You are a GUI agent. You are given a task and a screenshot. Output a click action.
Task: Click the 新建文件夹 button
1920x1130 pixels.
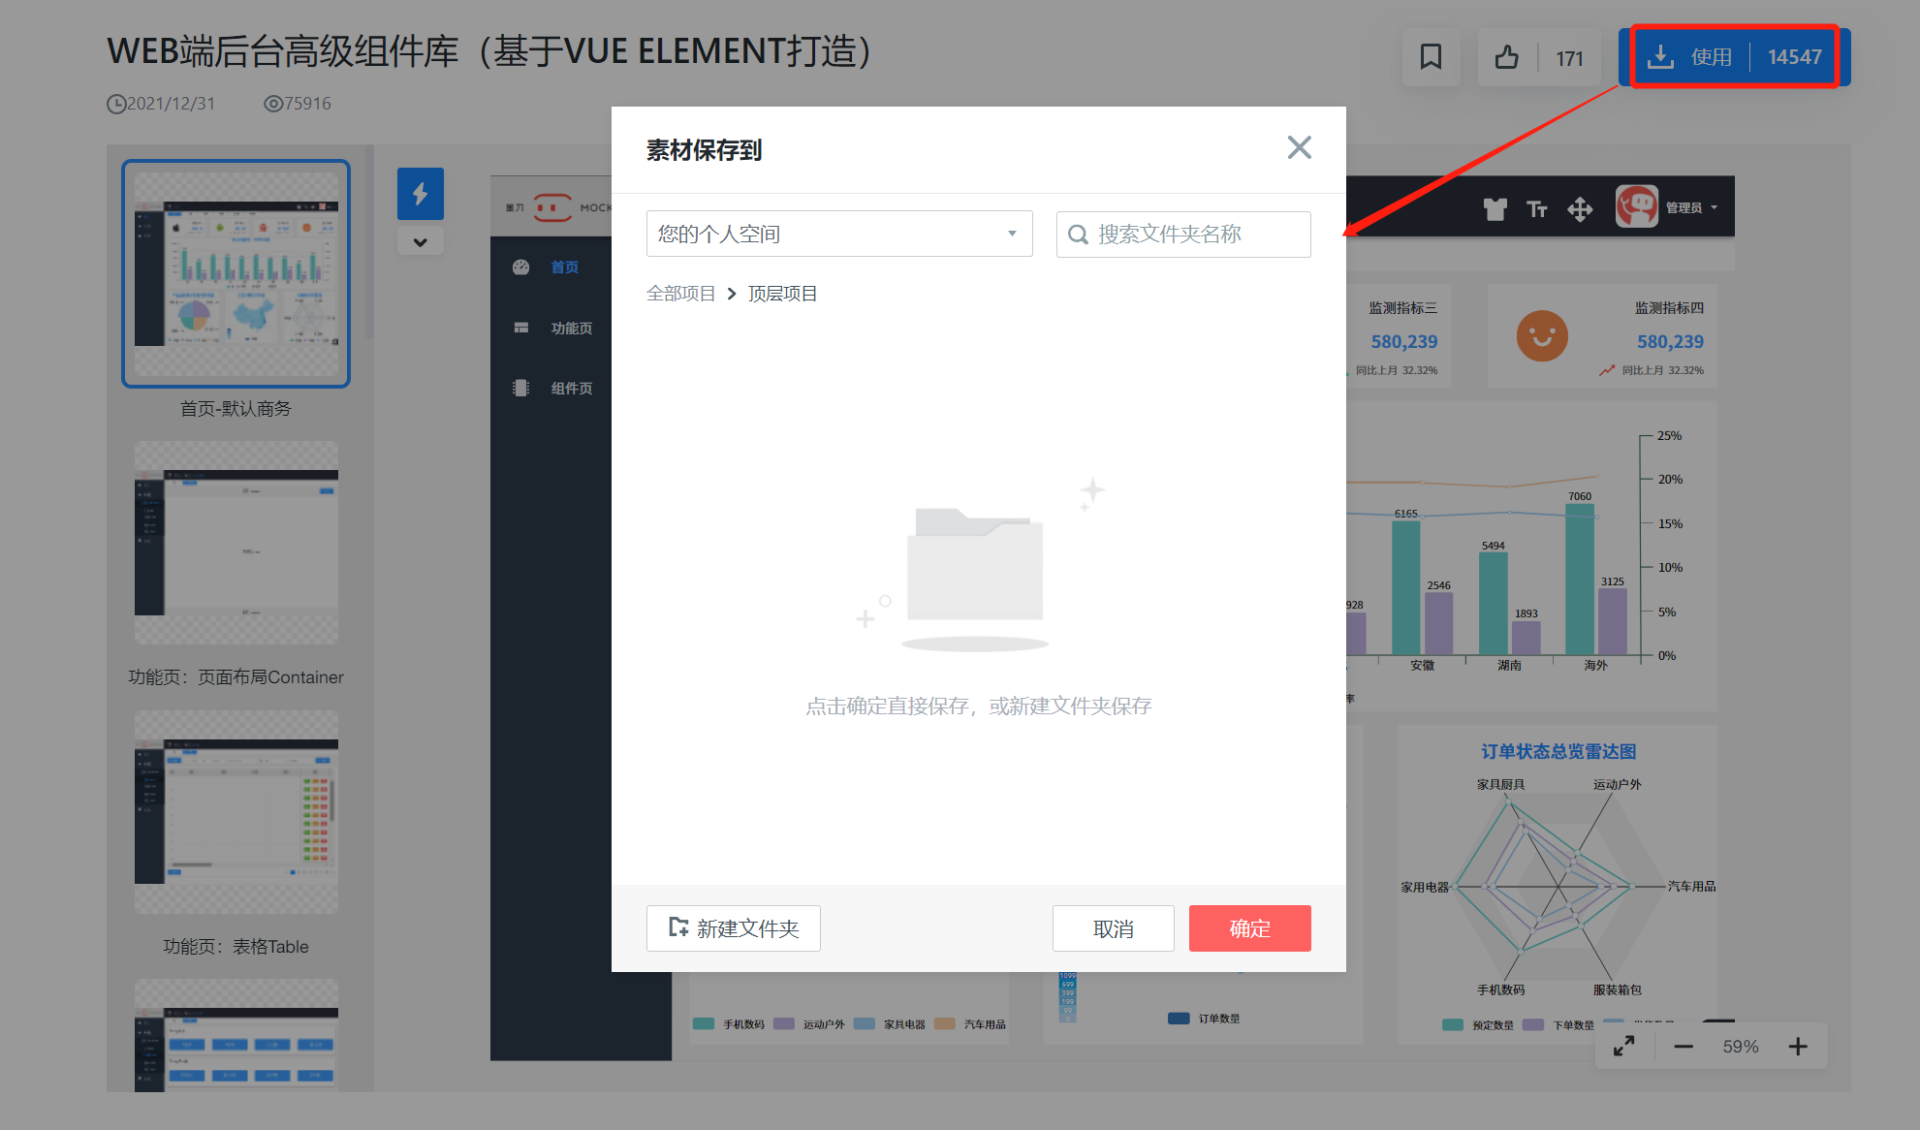pyautogui.click(x=733, y=928)
